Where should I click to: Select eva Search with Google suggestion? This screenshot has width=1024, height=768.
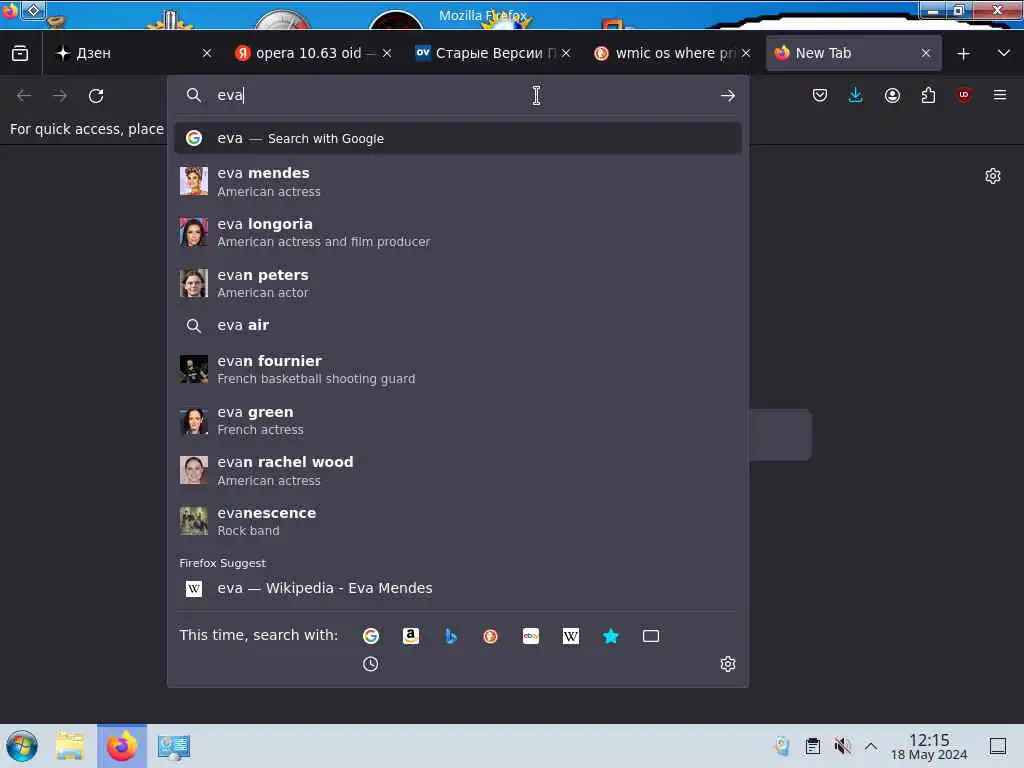(458, 138)
